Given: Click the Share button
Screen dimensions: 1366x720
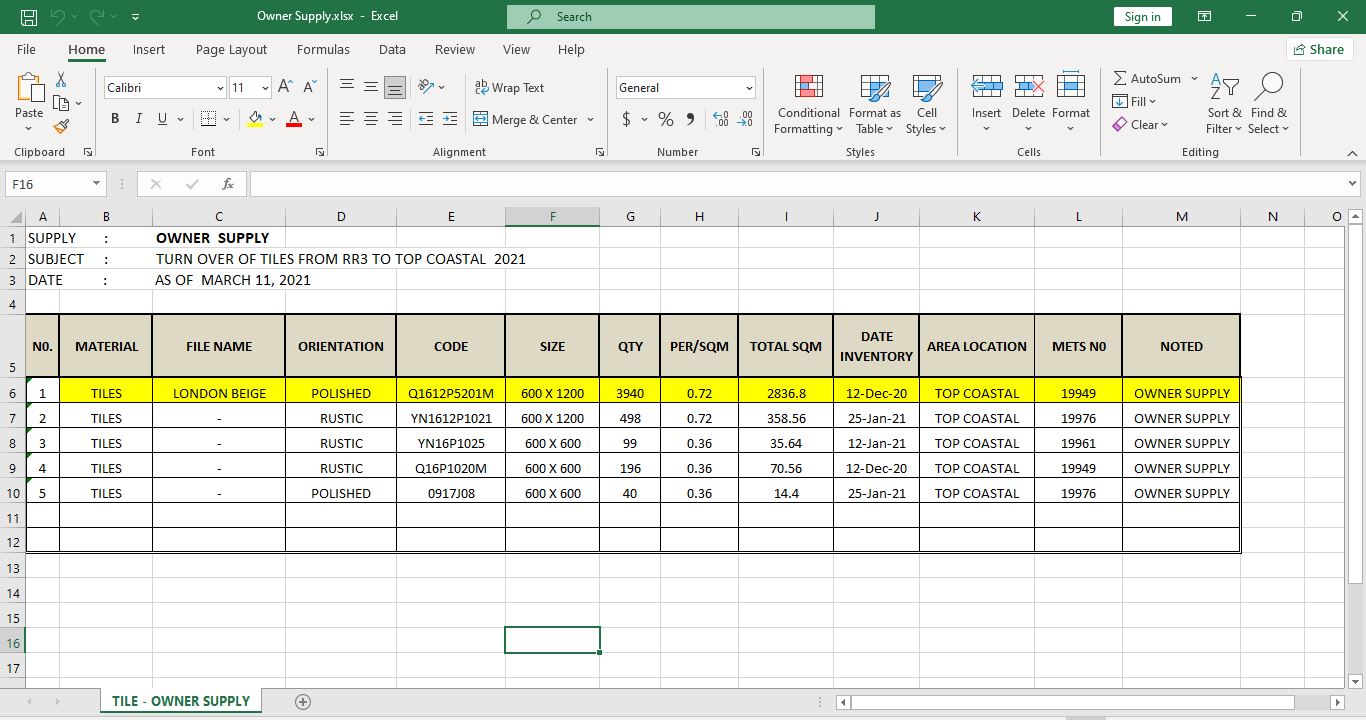Looking at the screenshot, I should (x=1318, y=49).
